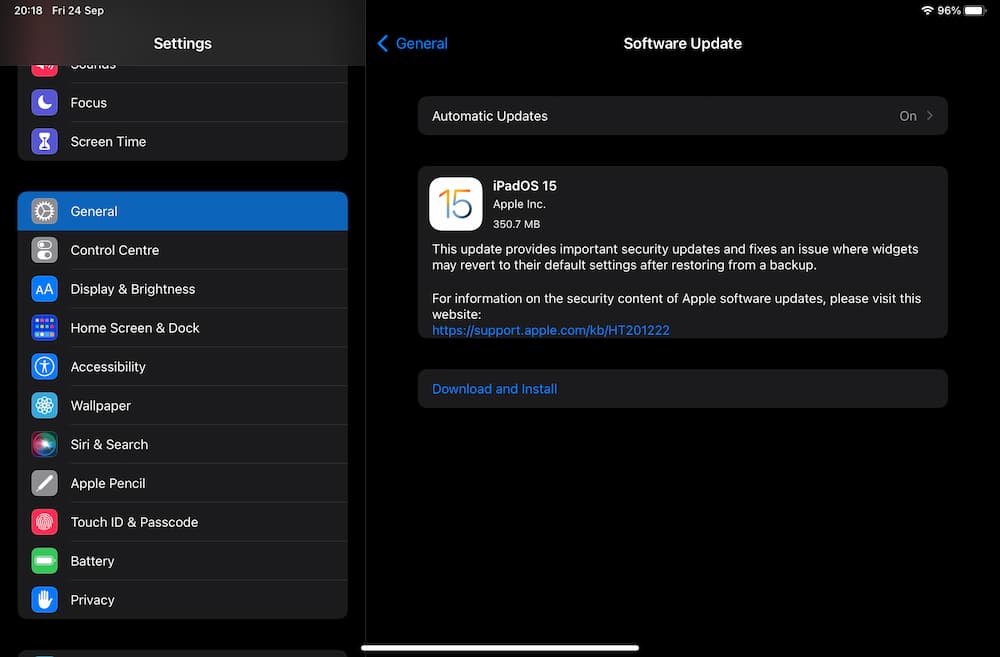Tap the Accessibility figure icon
The width and height of the screenshot is (1000, 657).
click(45, 367)
